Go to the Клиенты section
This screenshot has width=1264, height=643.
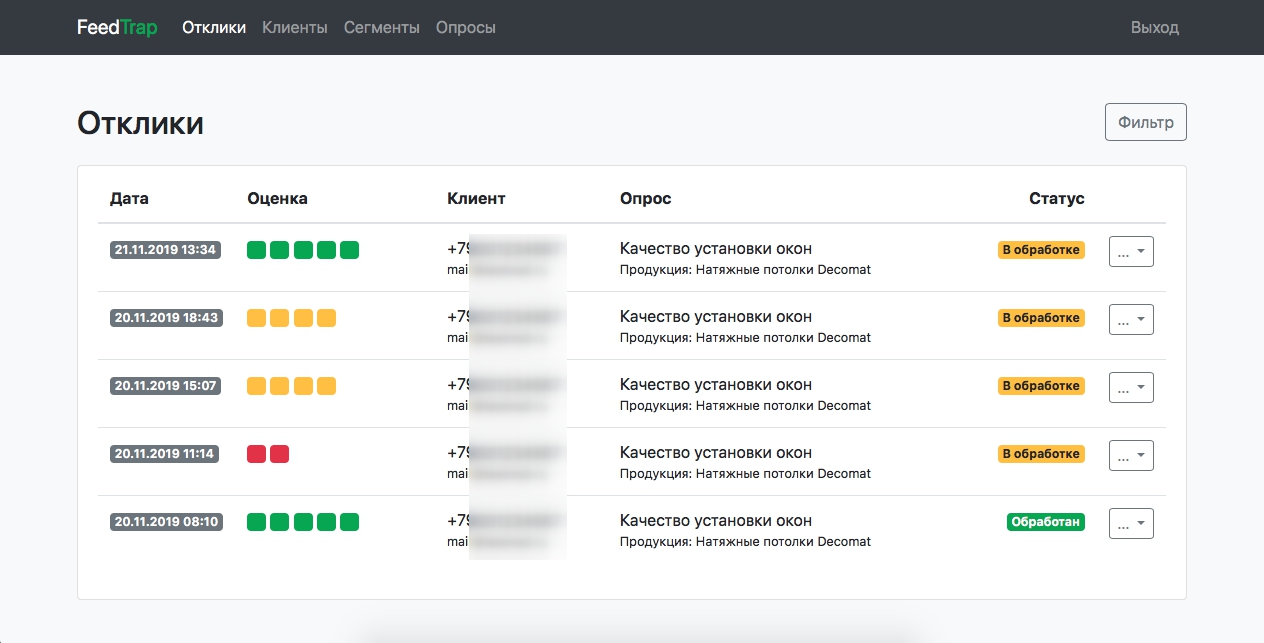click(x=294, y=27)
